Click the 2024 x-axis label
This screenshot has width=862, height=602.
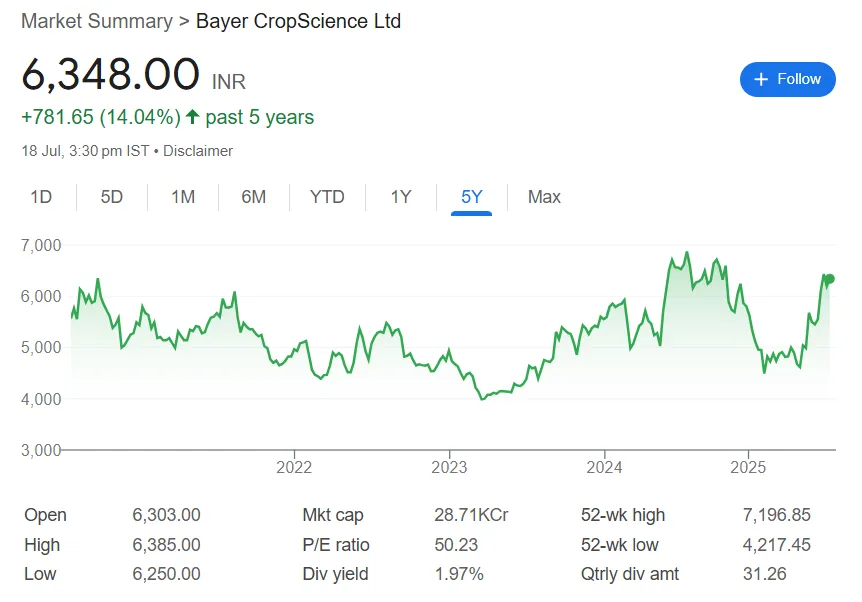pyautogui.click(x=604, y=467)
